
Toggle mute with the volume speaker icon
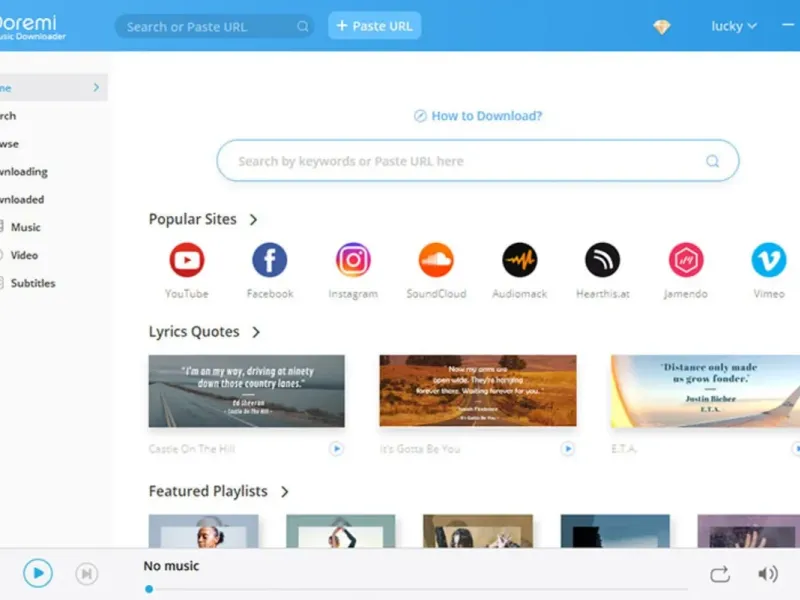768,574
